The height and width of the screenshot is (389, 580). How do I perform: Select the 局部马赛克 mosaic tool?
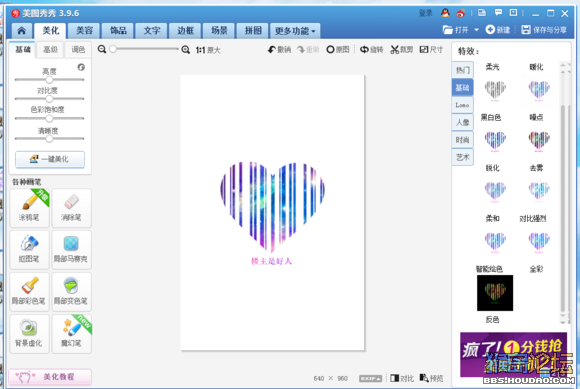pyautogui.click(x=71, y=250)
